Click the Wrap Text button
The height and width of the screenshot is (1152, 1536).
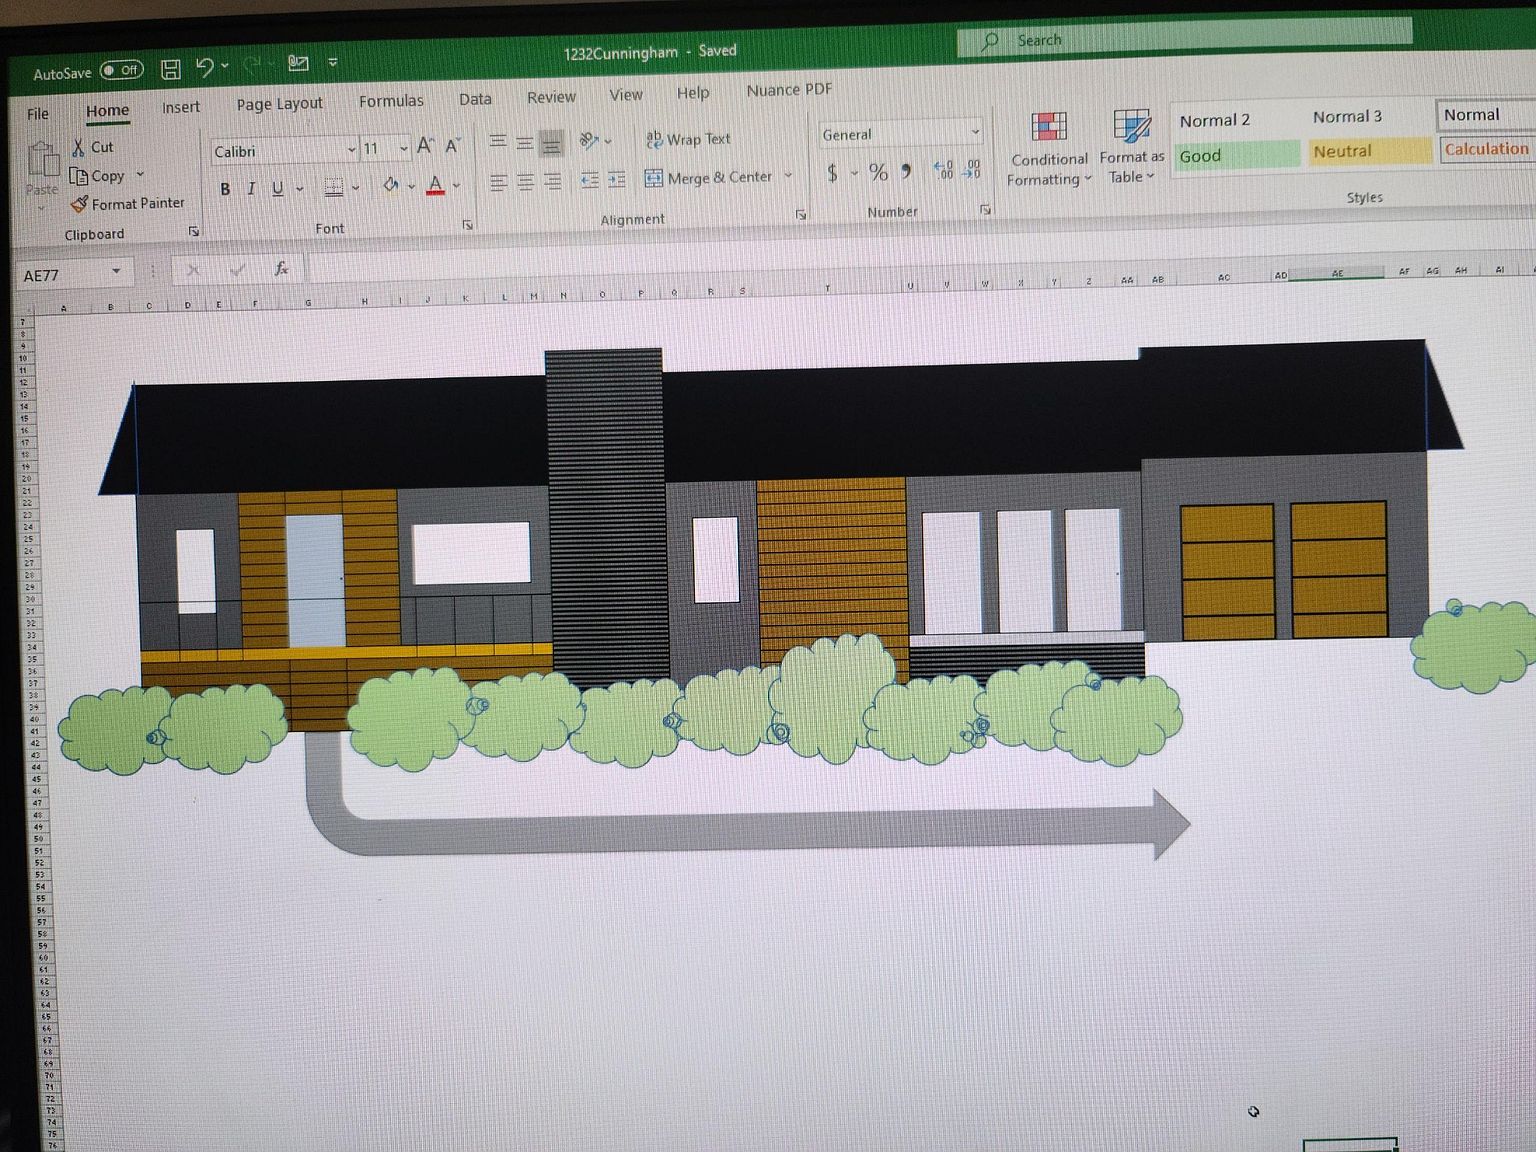click(x=688, y=139)
